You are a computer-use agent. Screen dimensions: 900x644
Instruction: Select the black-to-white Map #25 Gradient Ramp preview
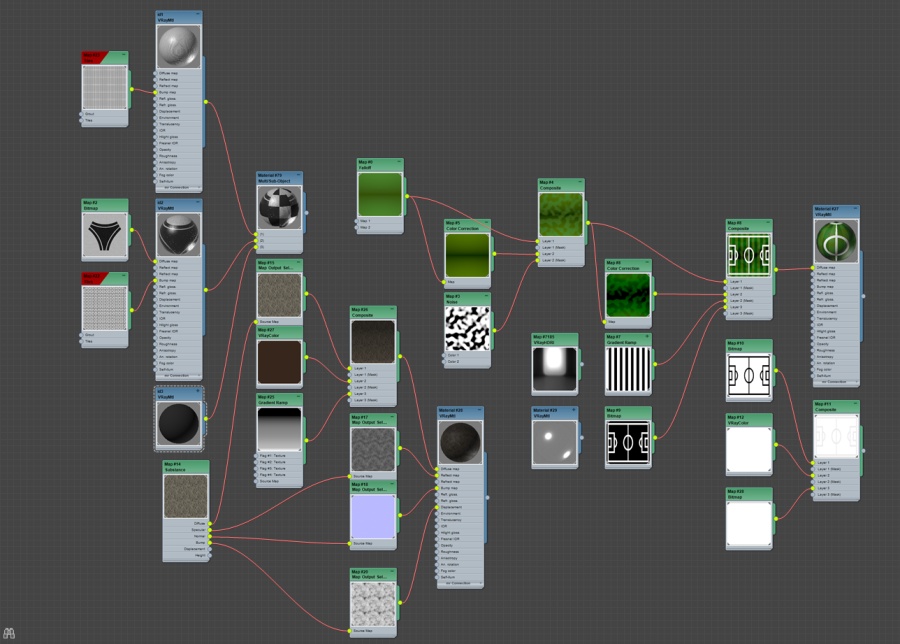[x=280, y=429]
